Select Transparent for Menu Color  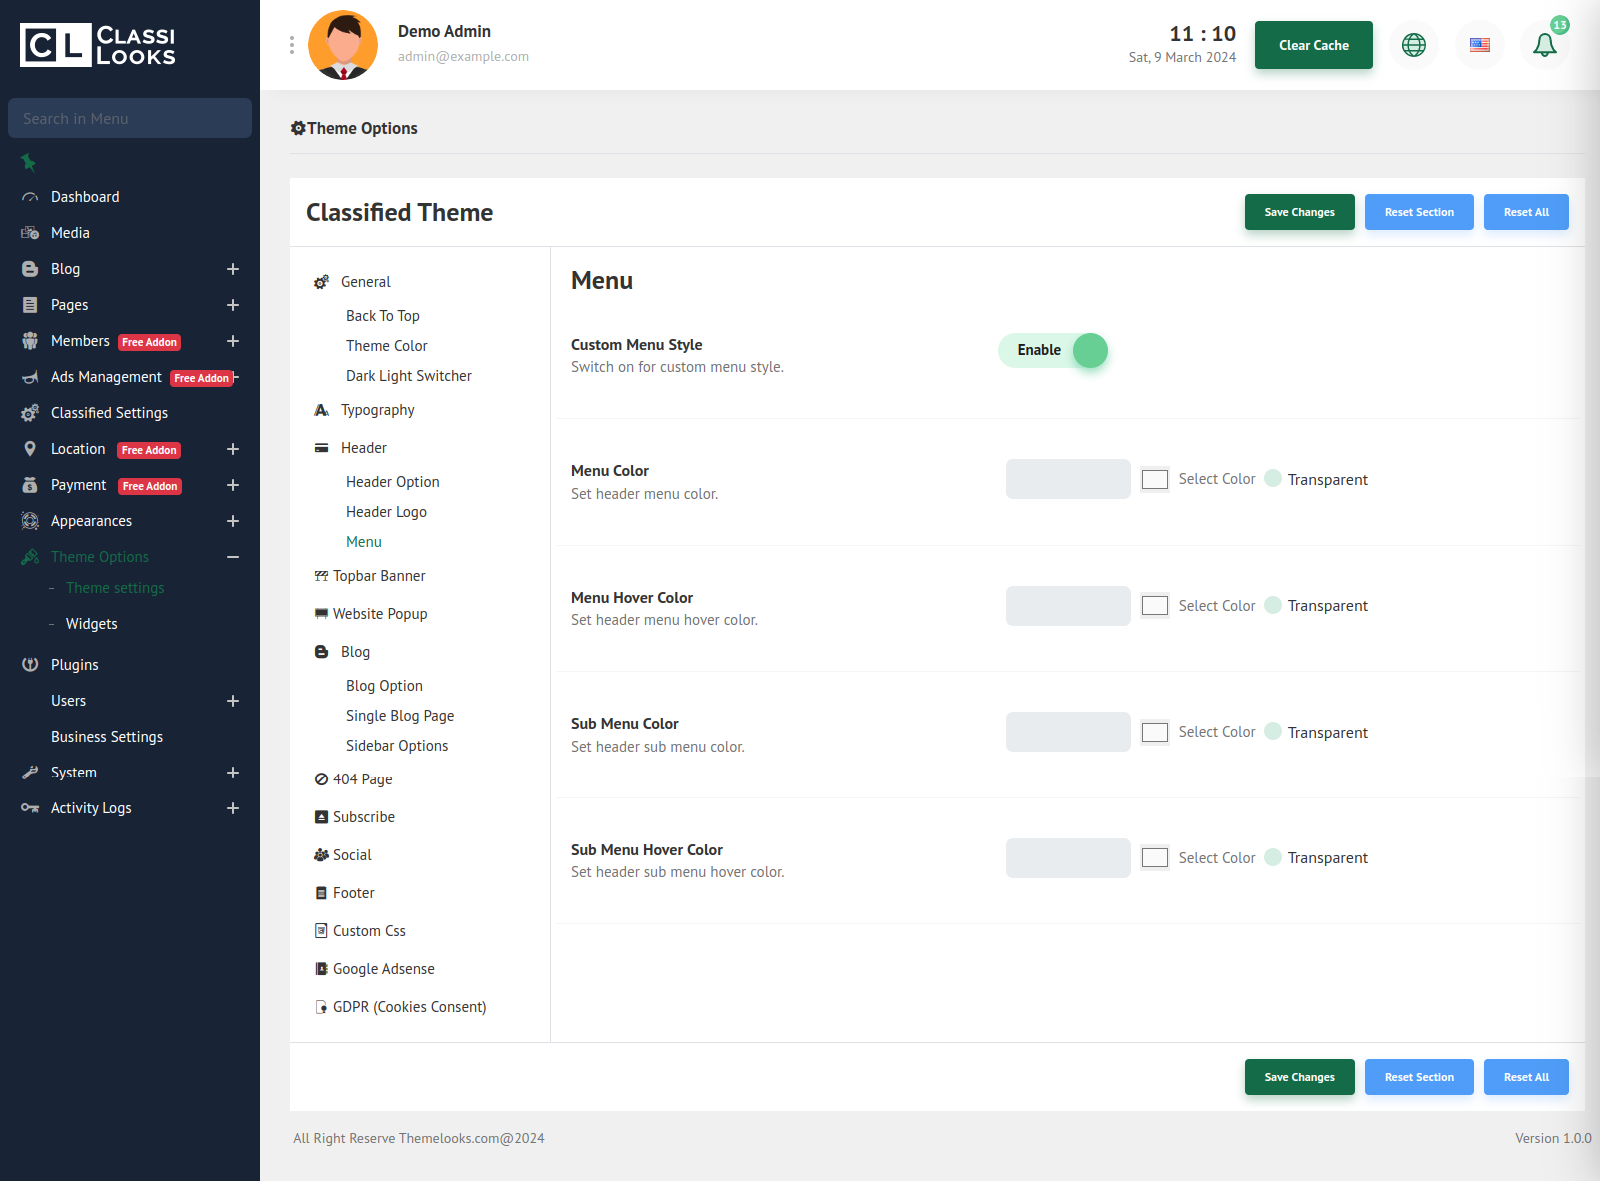(1273, 479)
